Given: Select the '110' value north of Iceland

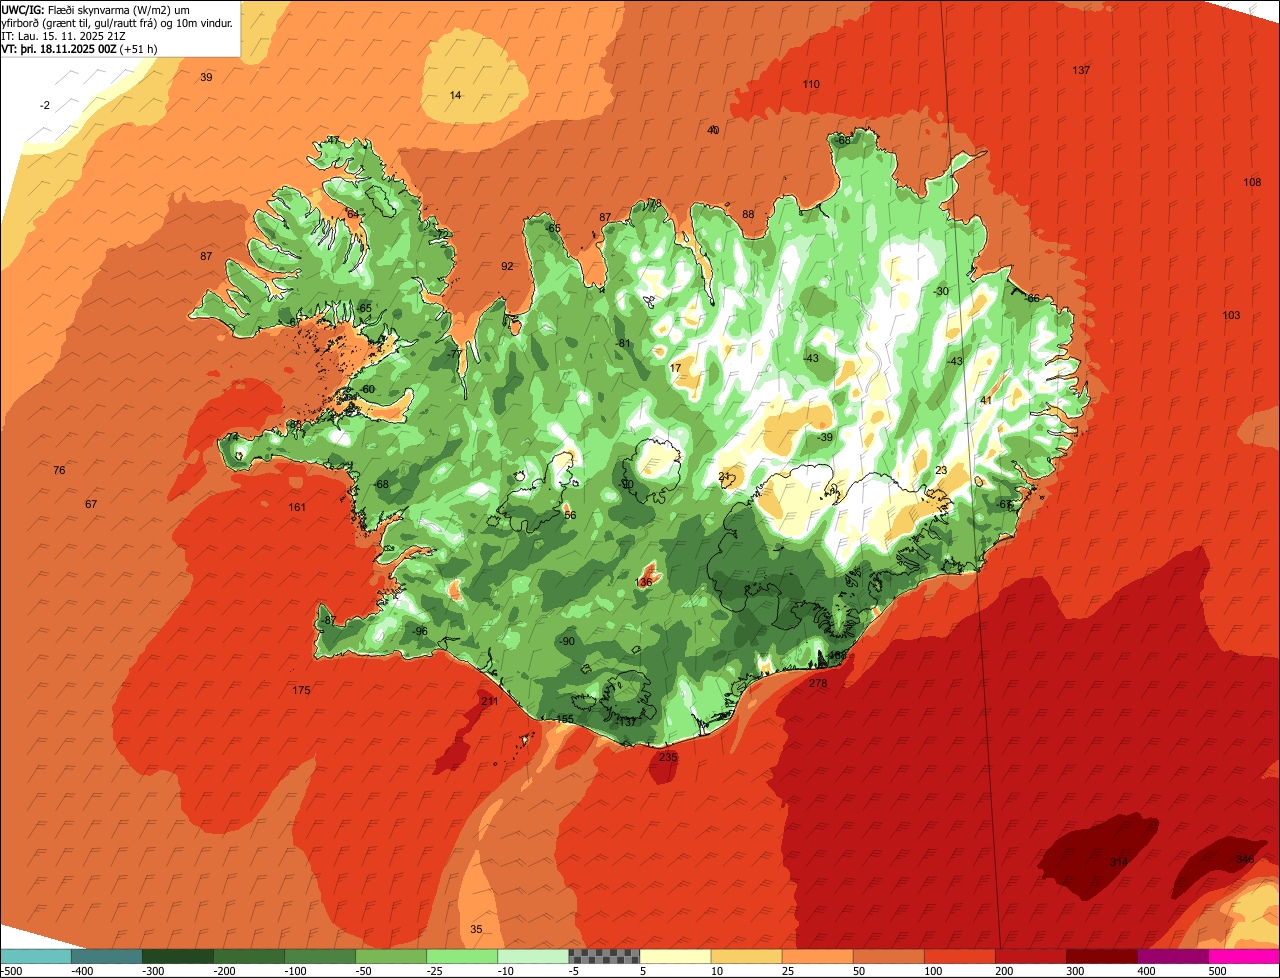Looking at the screenshot, I should [x=811, y=84].
